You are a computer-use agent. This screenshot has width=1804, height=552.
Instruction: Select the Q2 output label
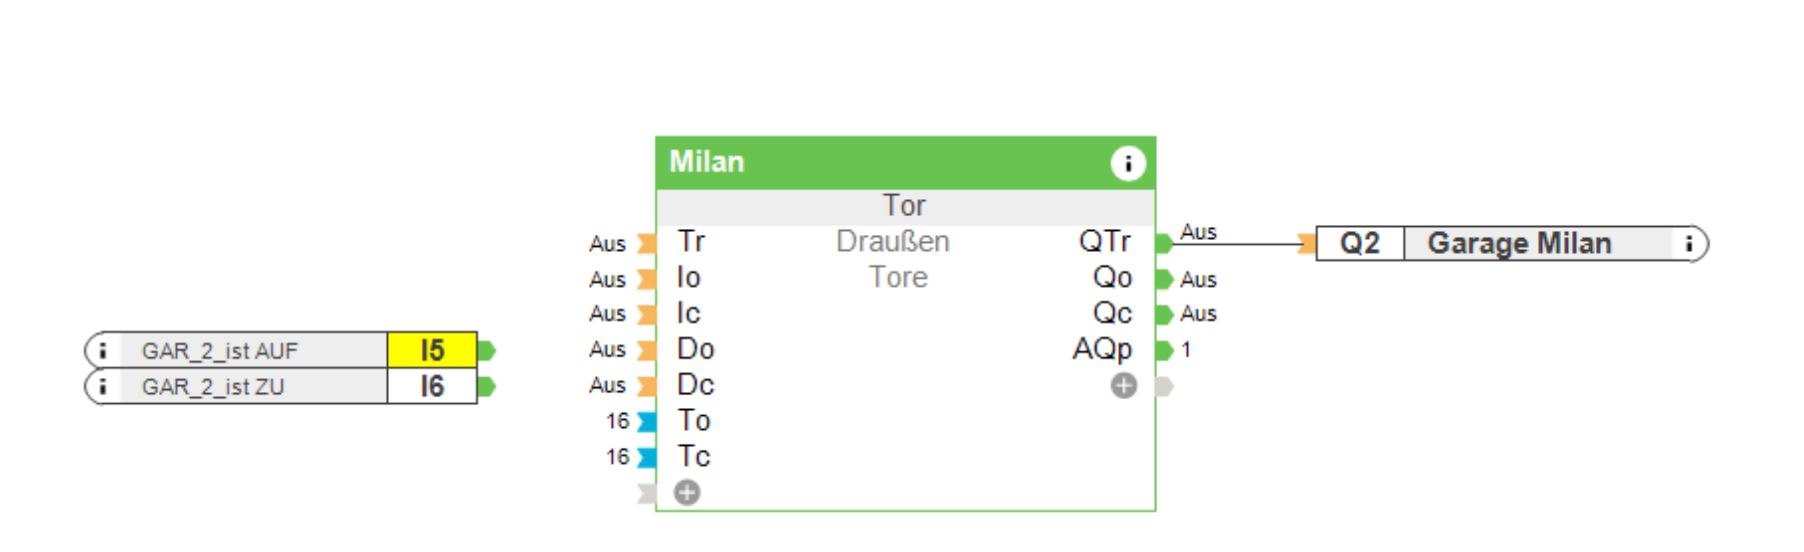1360,243
